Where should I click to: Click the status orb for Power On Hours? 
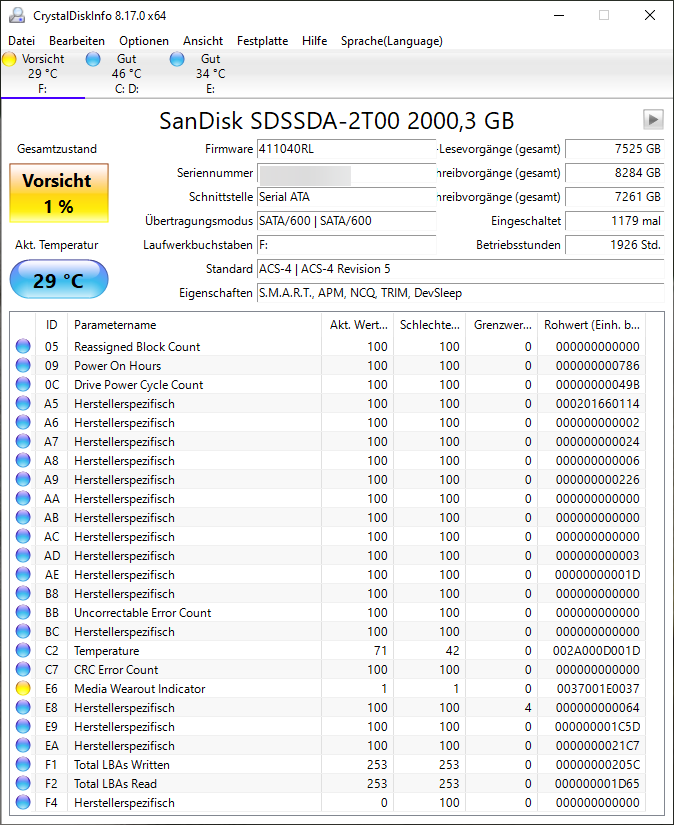(x=23, y=365)
